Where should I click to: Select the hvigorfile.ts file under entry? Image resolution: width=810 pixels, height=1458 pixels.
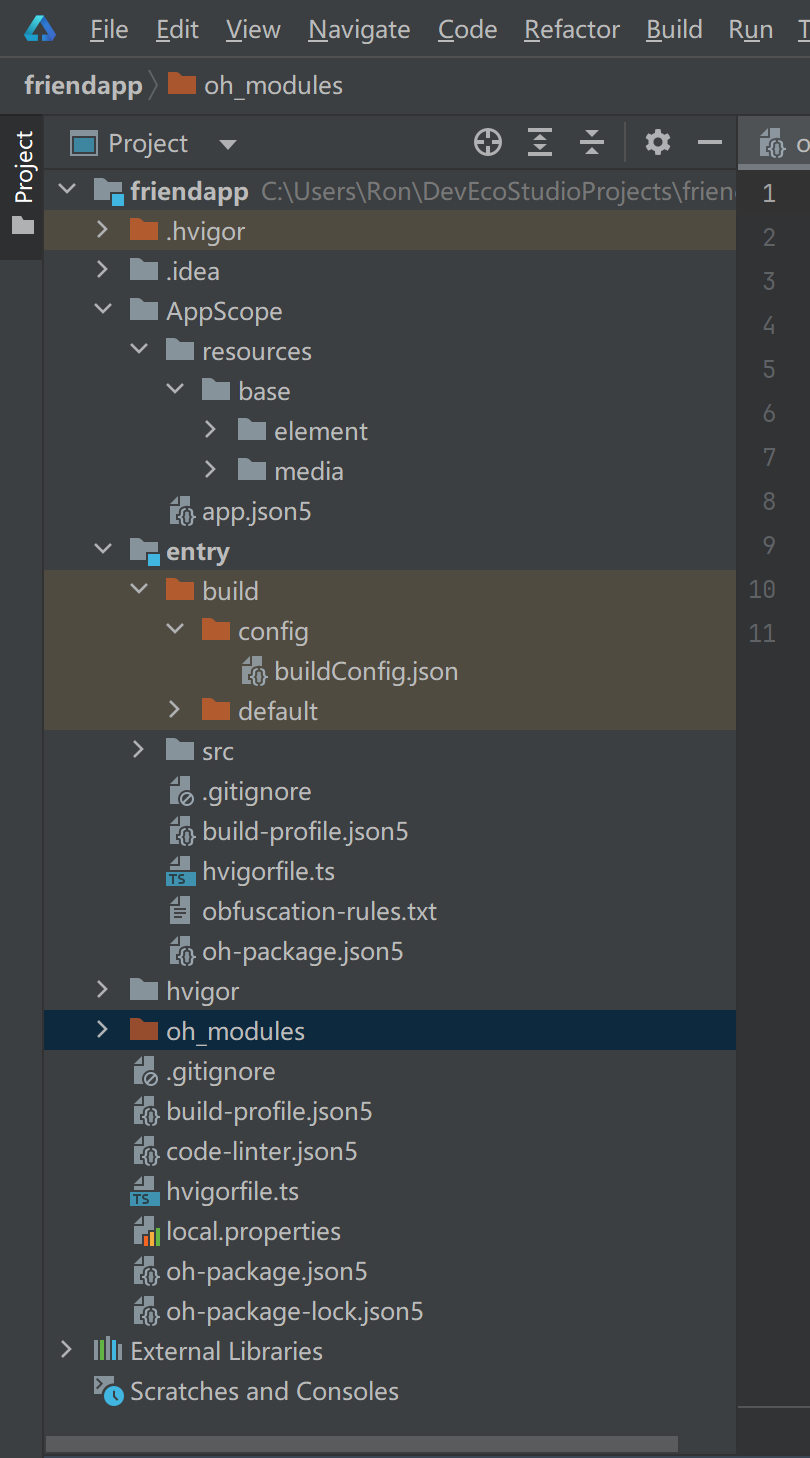pos(268,871)
